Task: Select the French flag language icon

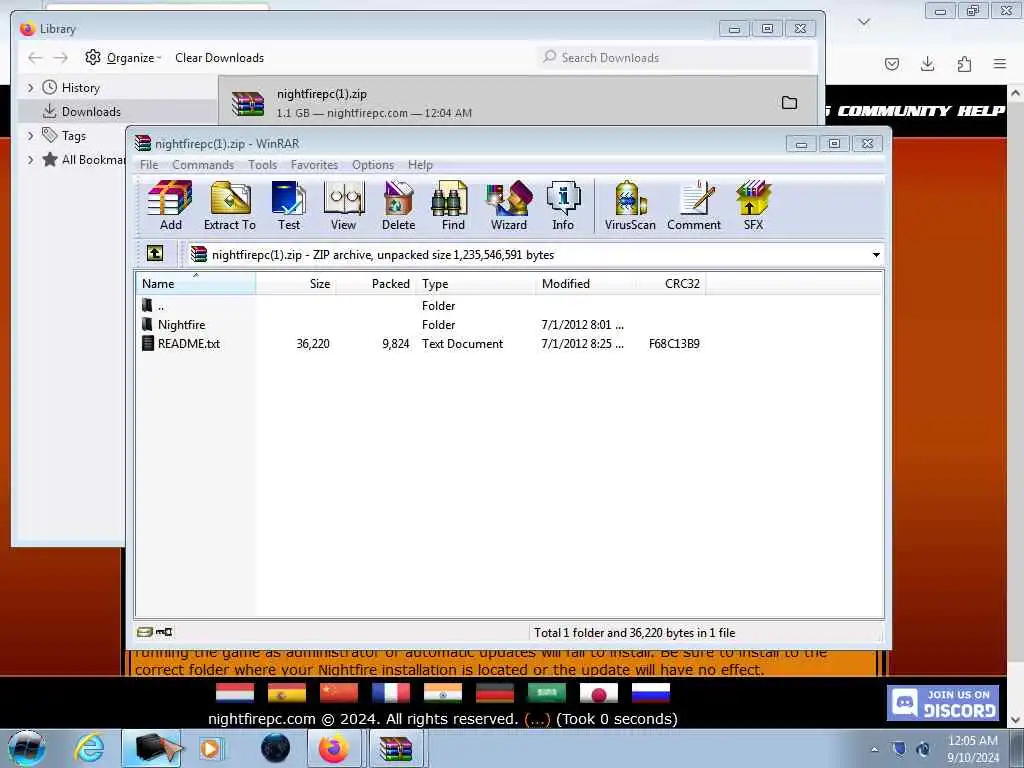Action: [x=391, y=693]
